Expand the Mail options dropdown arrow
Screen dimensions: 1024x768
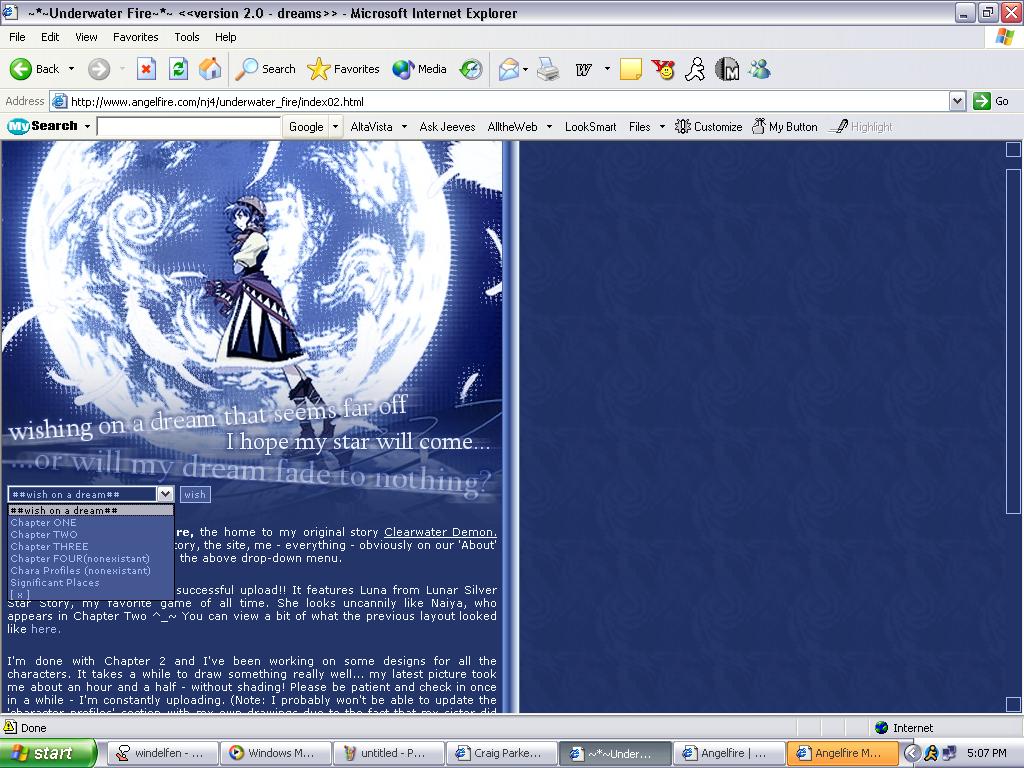tap(525, 69)
